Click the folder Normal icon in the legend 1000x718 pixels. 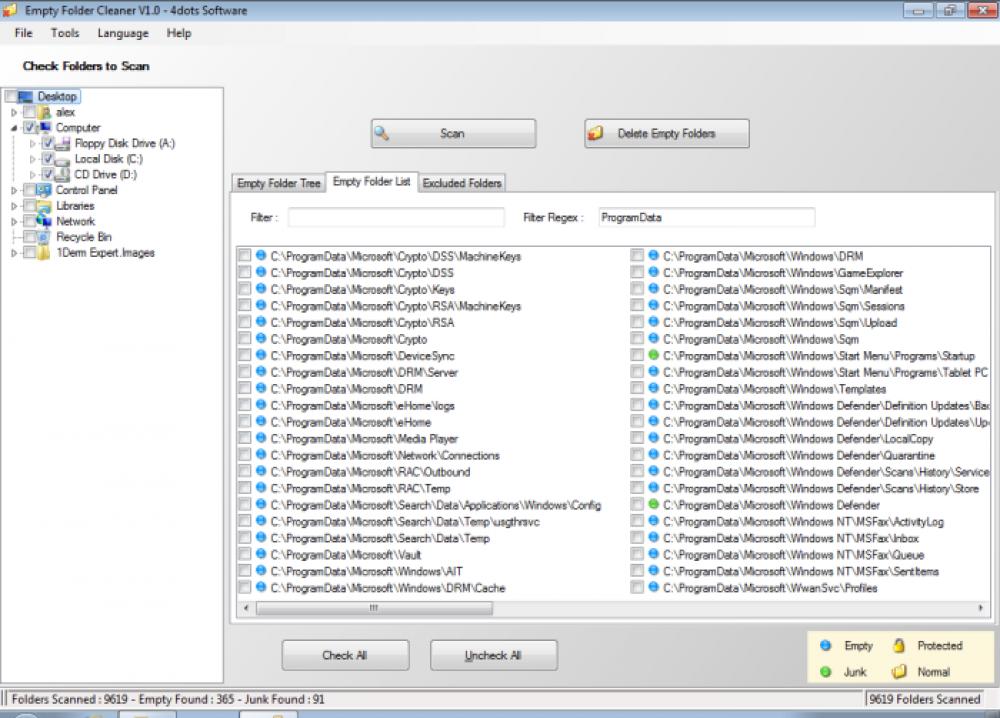pyautogui.click(x=900, y=671)
